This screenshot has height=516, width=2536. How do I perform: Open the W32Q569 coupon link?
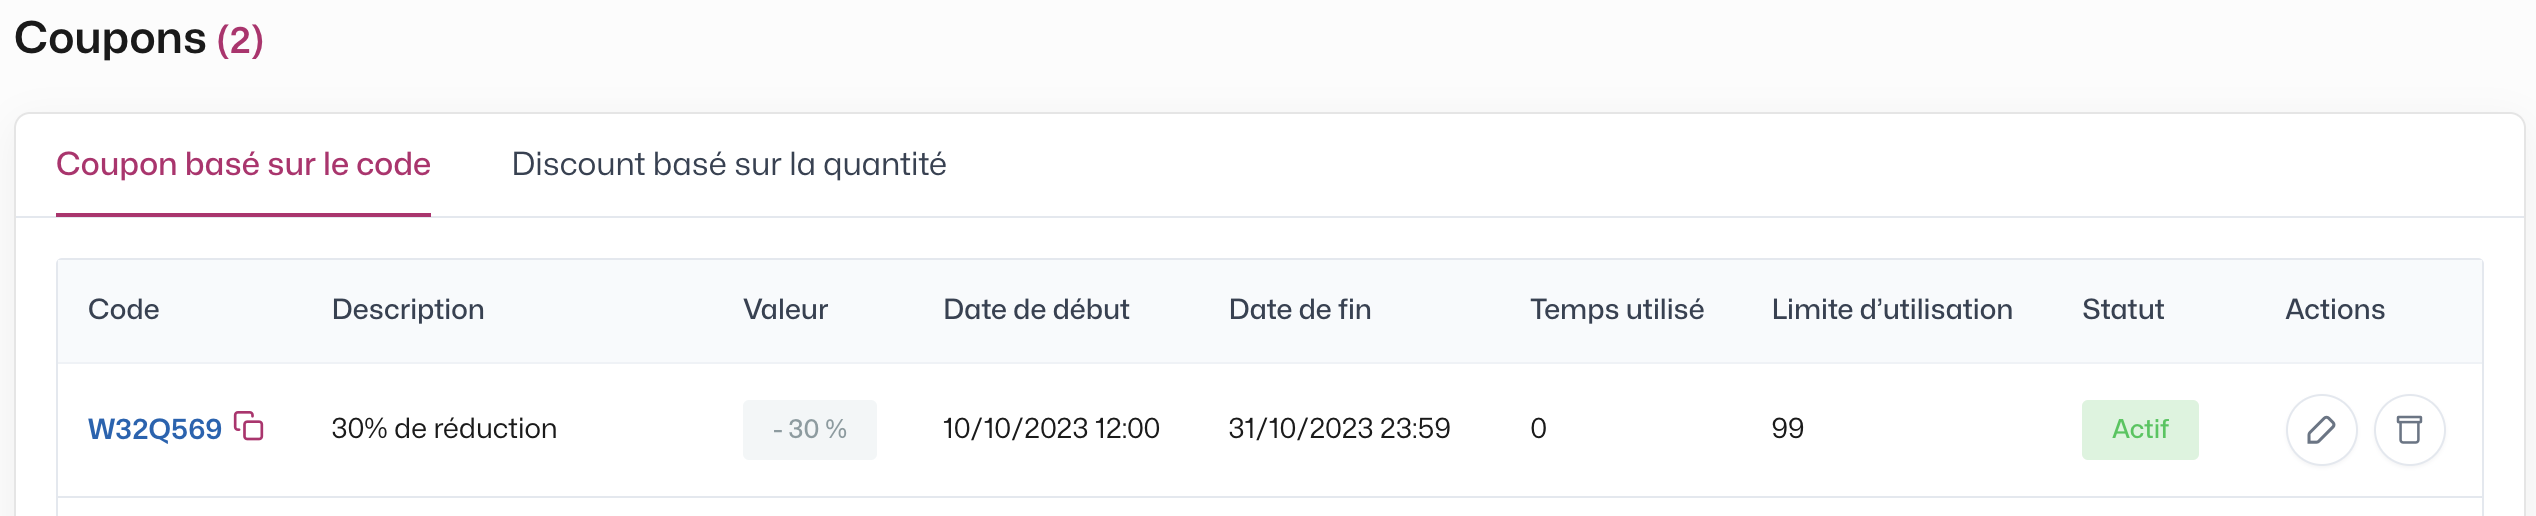(155, 429)
